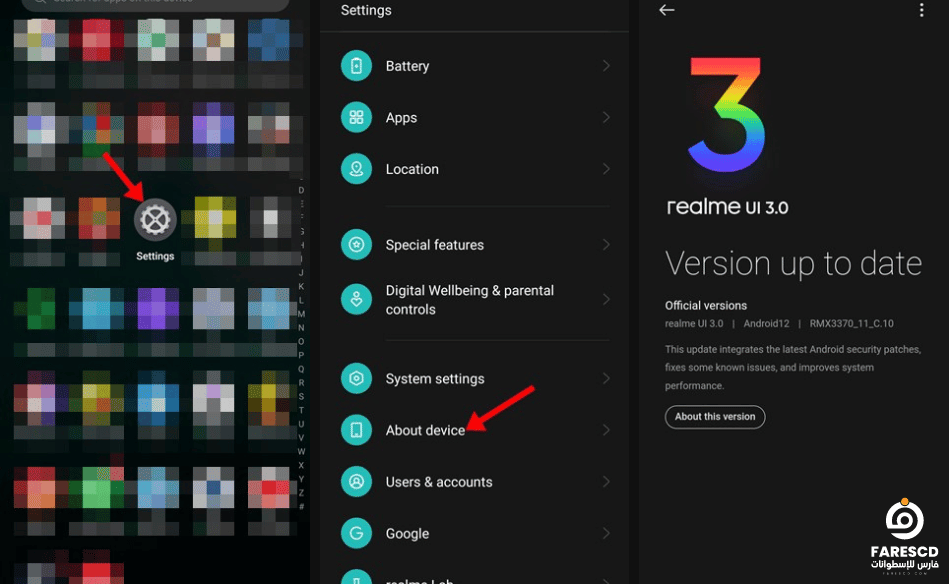Viewport: 949px width, 584px height.
Task: Tap the Digital Wellbeing & parental controls text
Action: point(470,300)
